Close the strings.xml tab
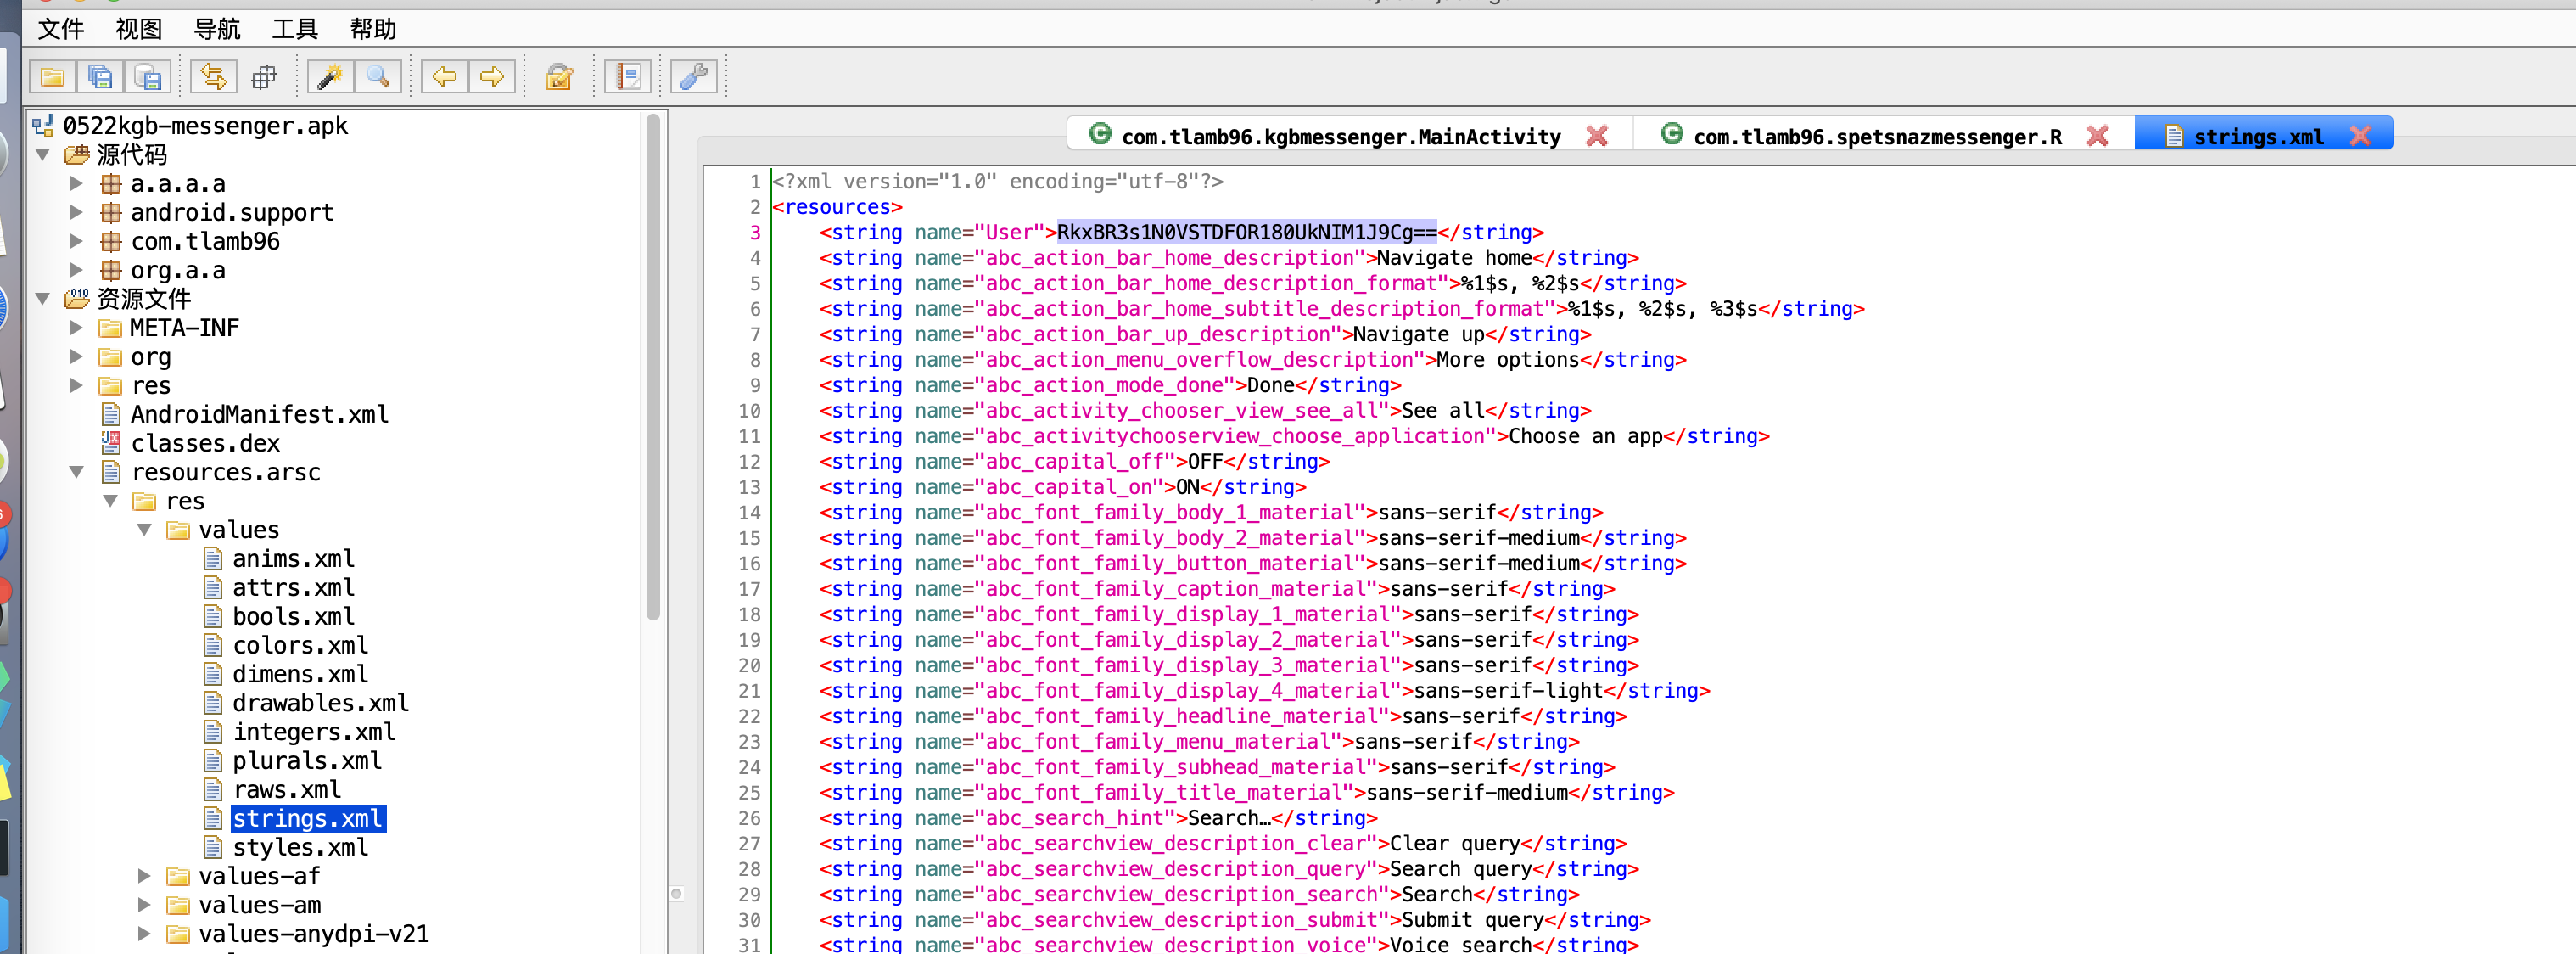 click(x=2360, y=137)
